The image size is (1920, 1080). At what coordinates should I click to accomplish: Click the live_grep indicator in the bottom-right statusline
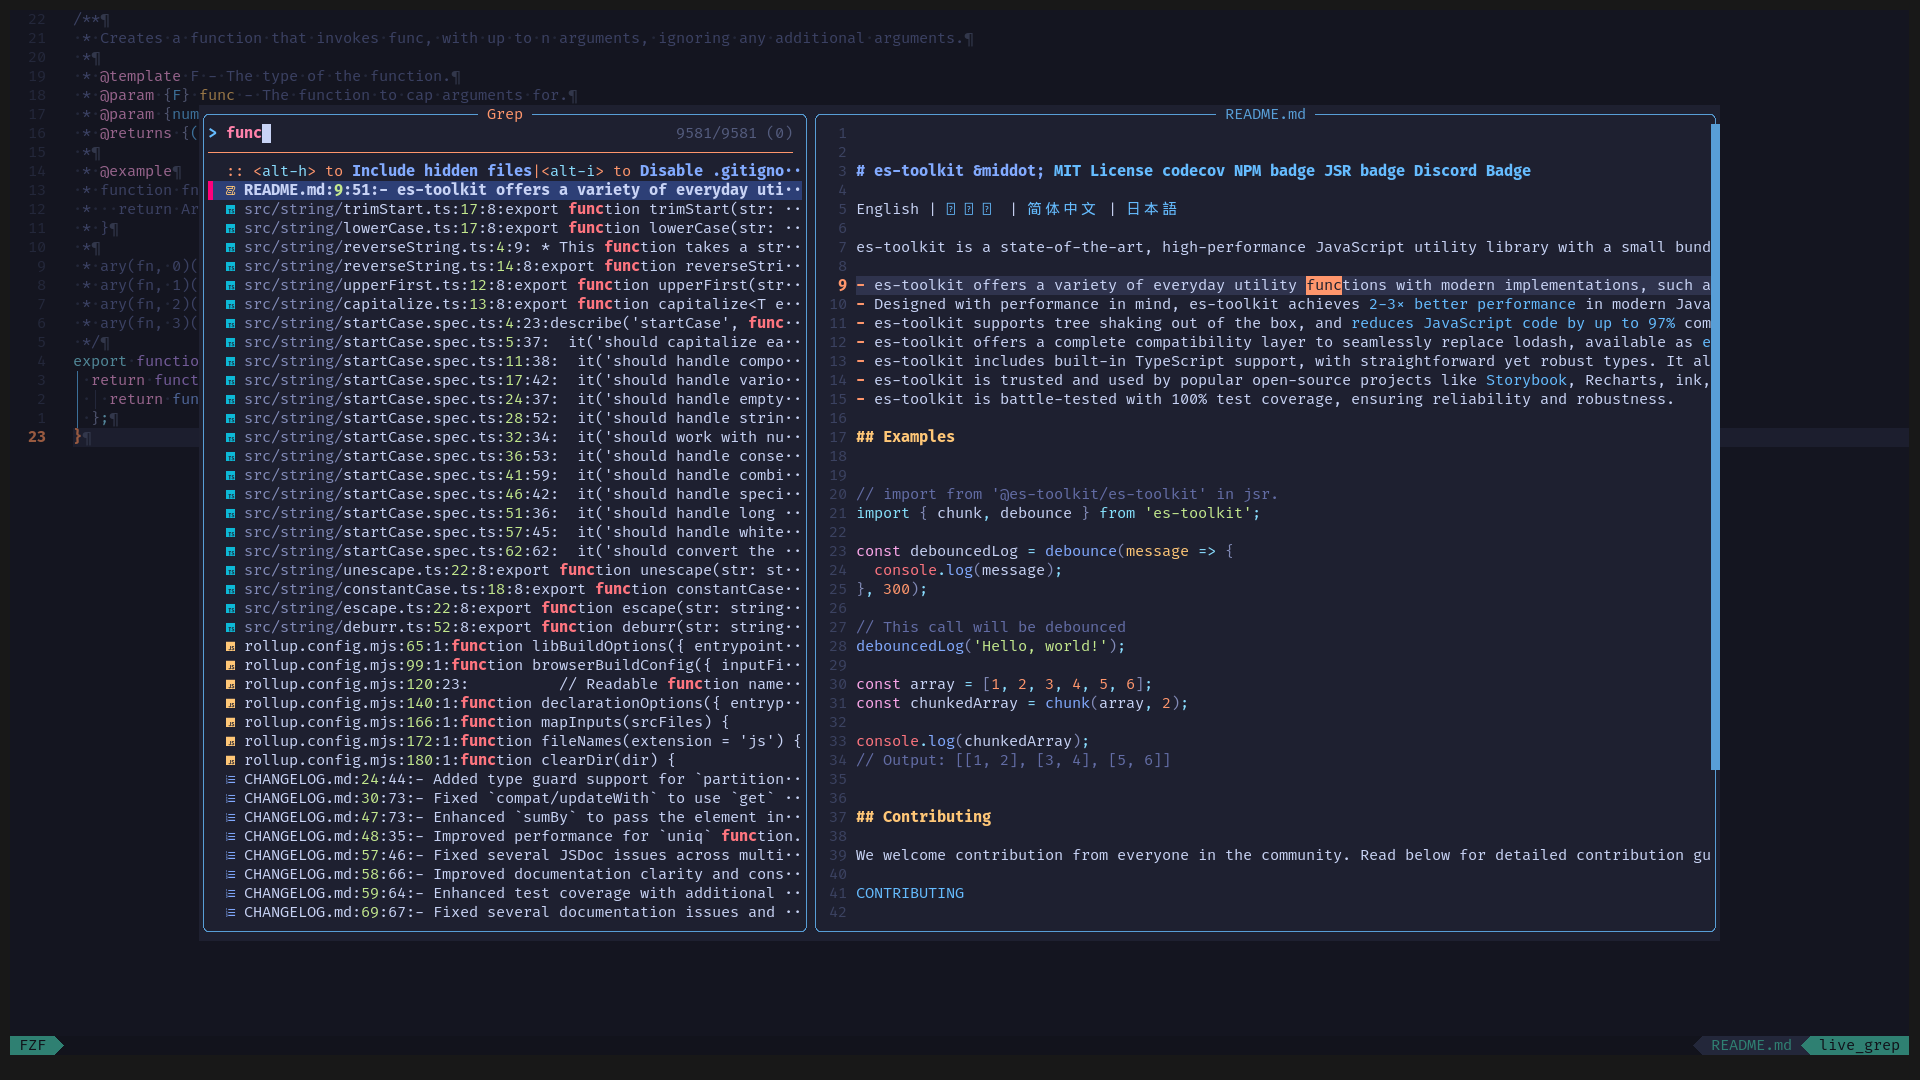pos(1857,1045)
